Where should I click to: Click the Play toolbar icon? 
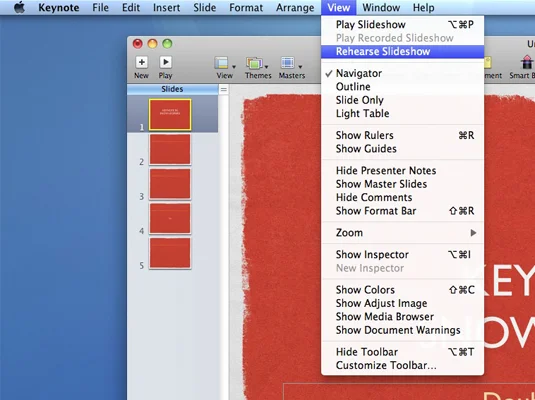pos(165,62)
